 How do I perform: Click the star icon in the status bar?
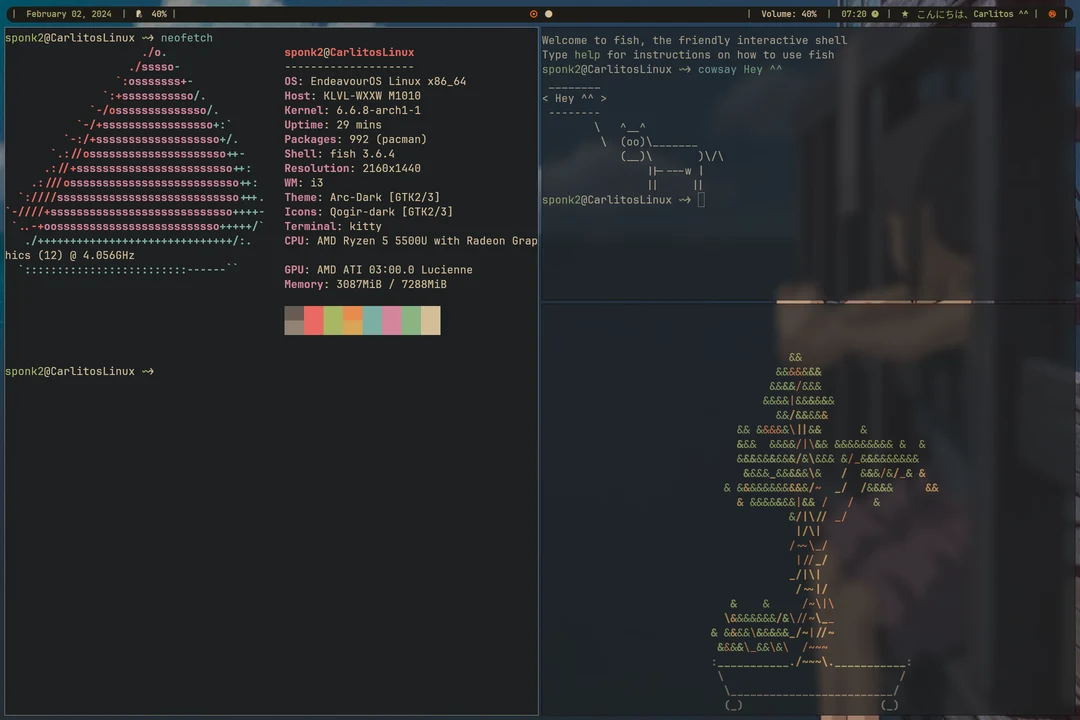click(904, 14)
